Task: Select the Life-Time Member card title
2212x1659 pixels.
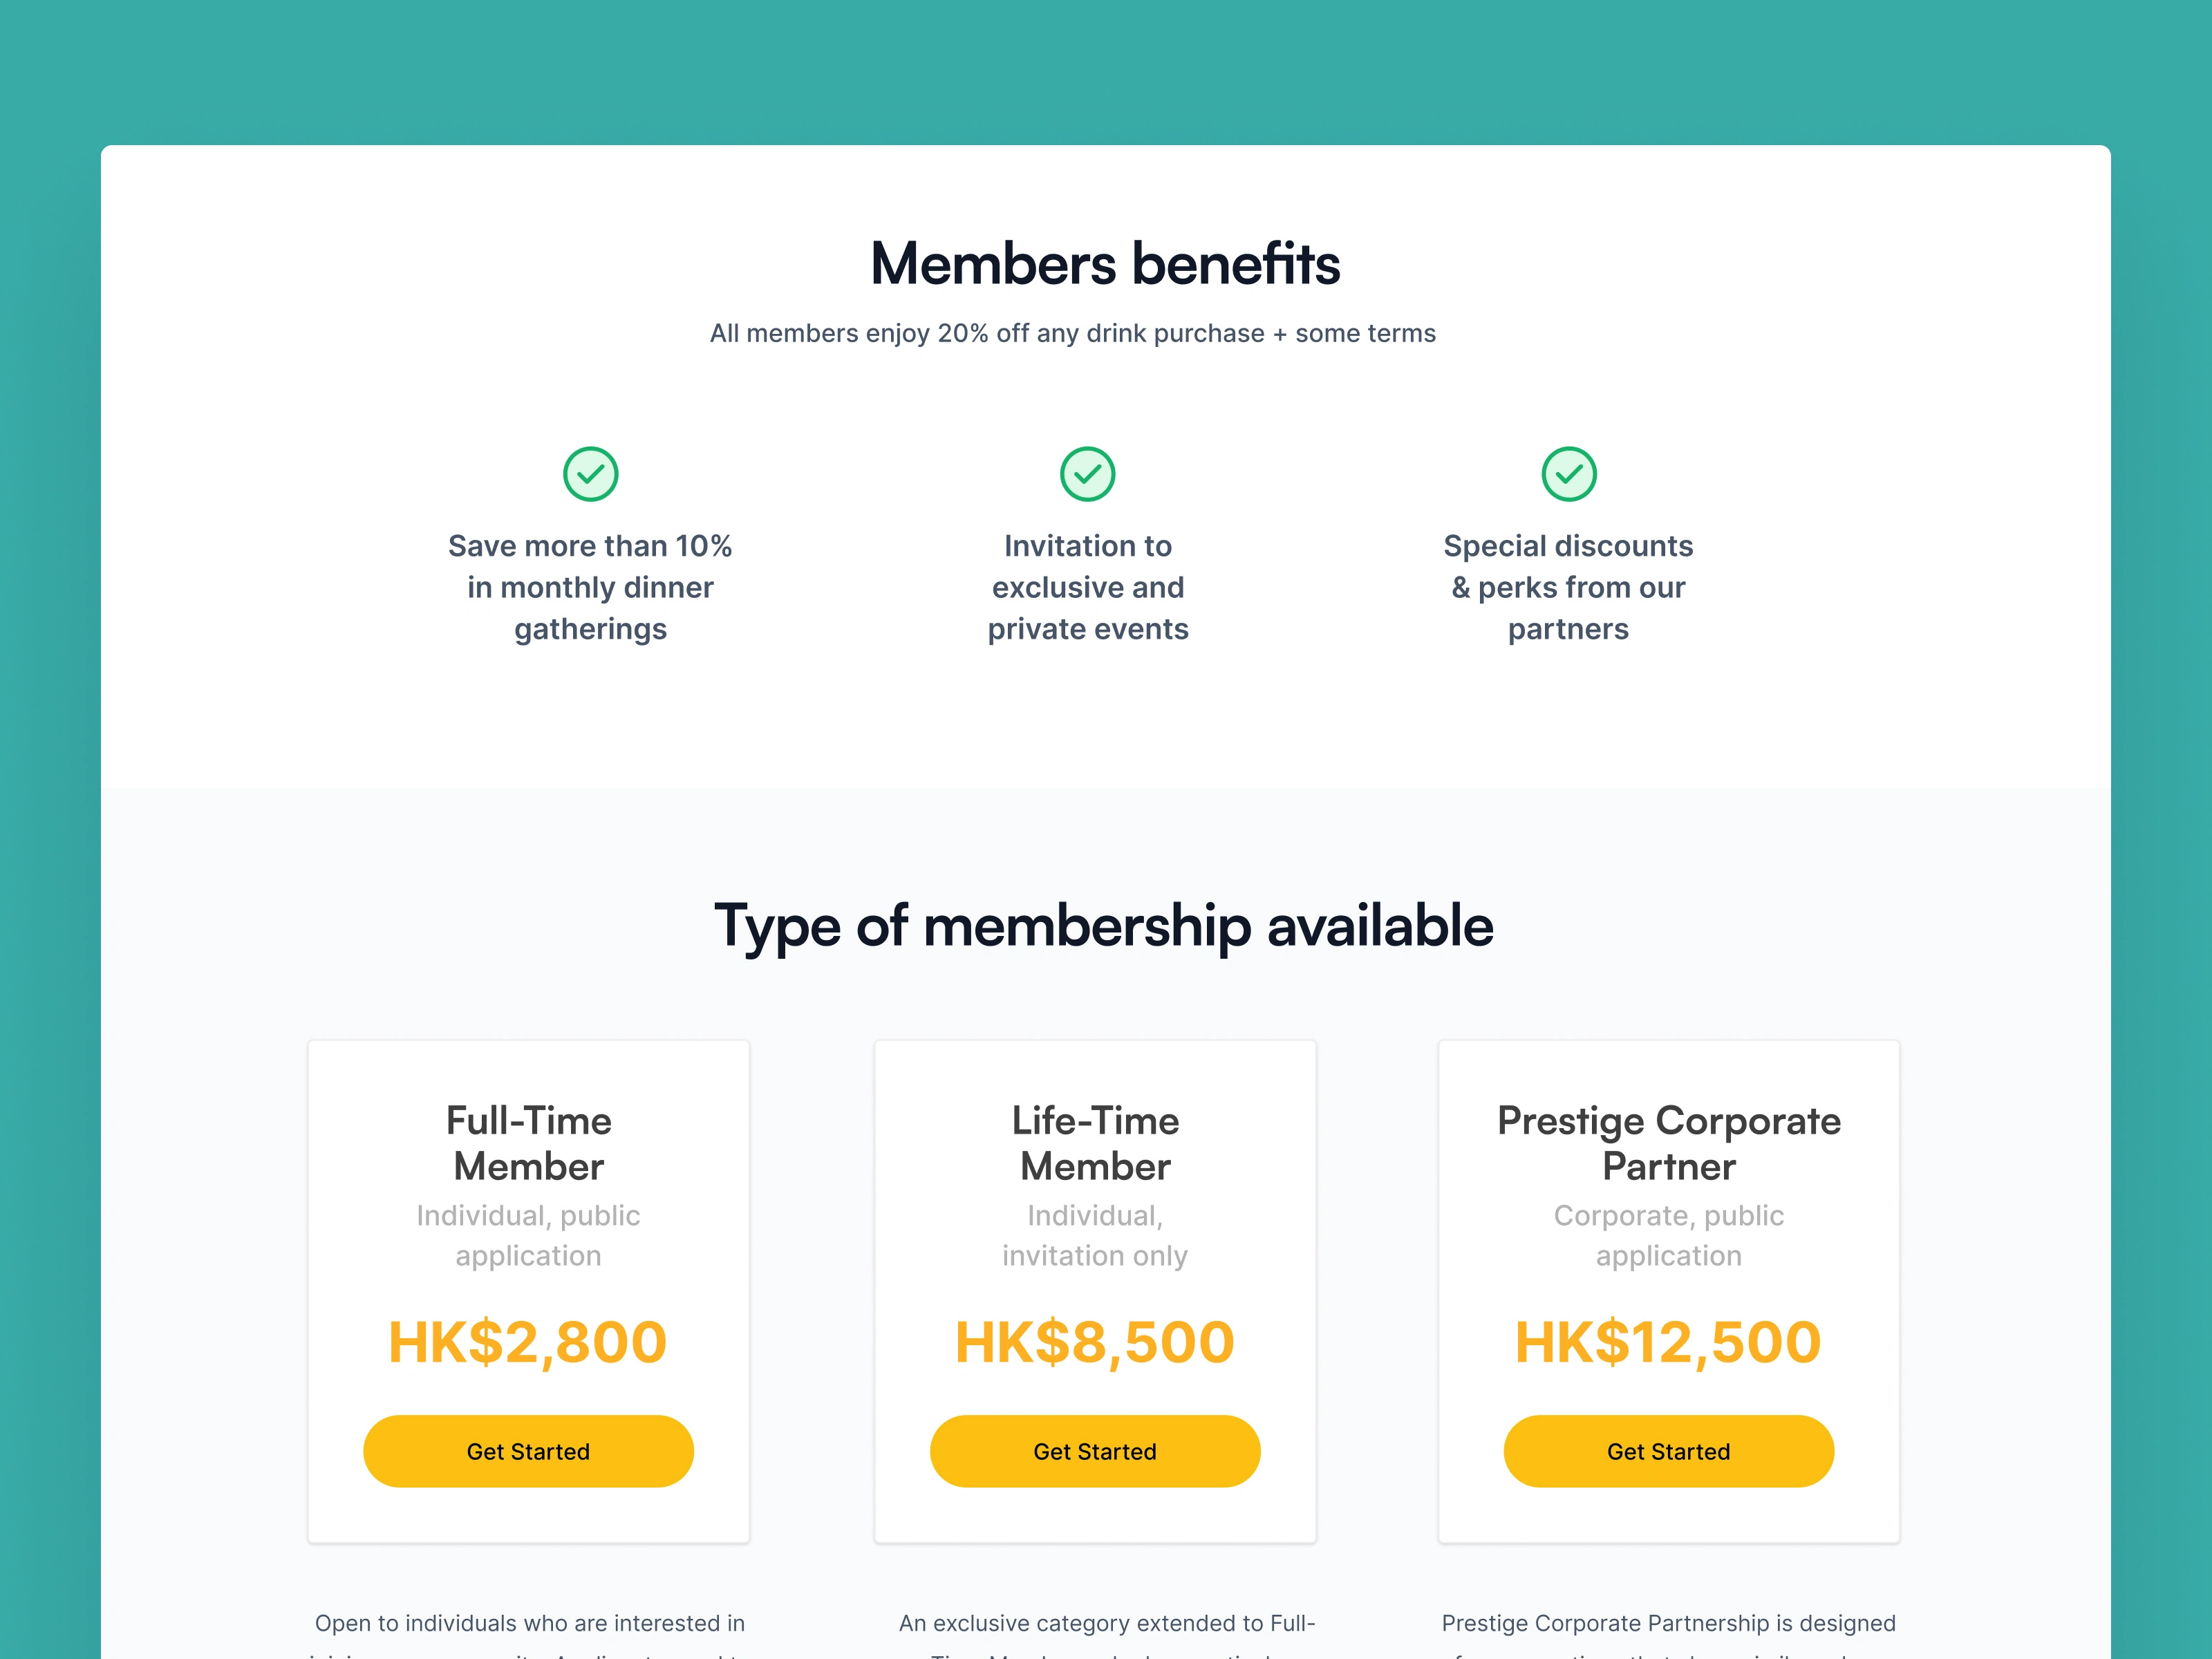Action: tap(1095, 1143)
